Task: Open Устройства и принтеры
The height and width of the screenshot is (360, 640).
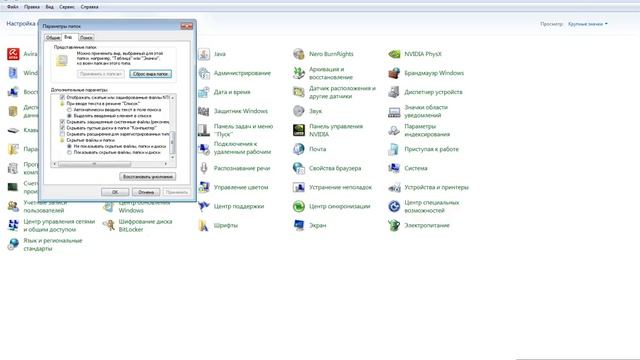Action: click(x=429, y=187)
